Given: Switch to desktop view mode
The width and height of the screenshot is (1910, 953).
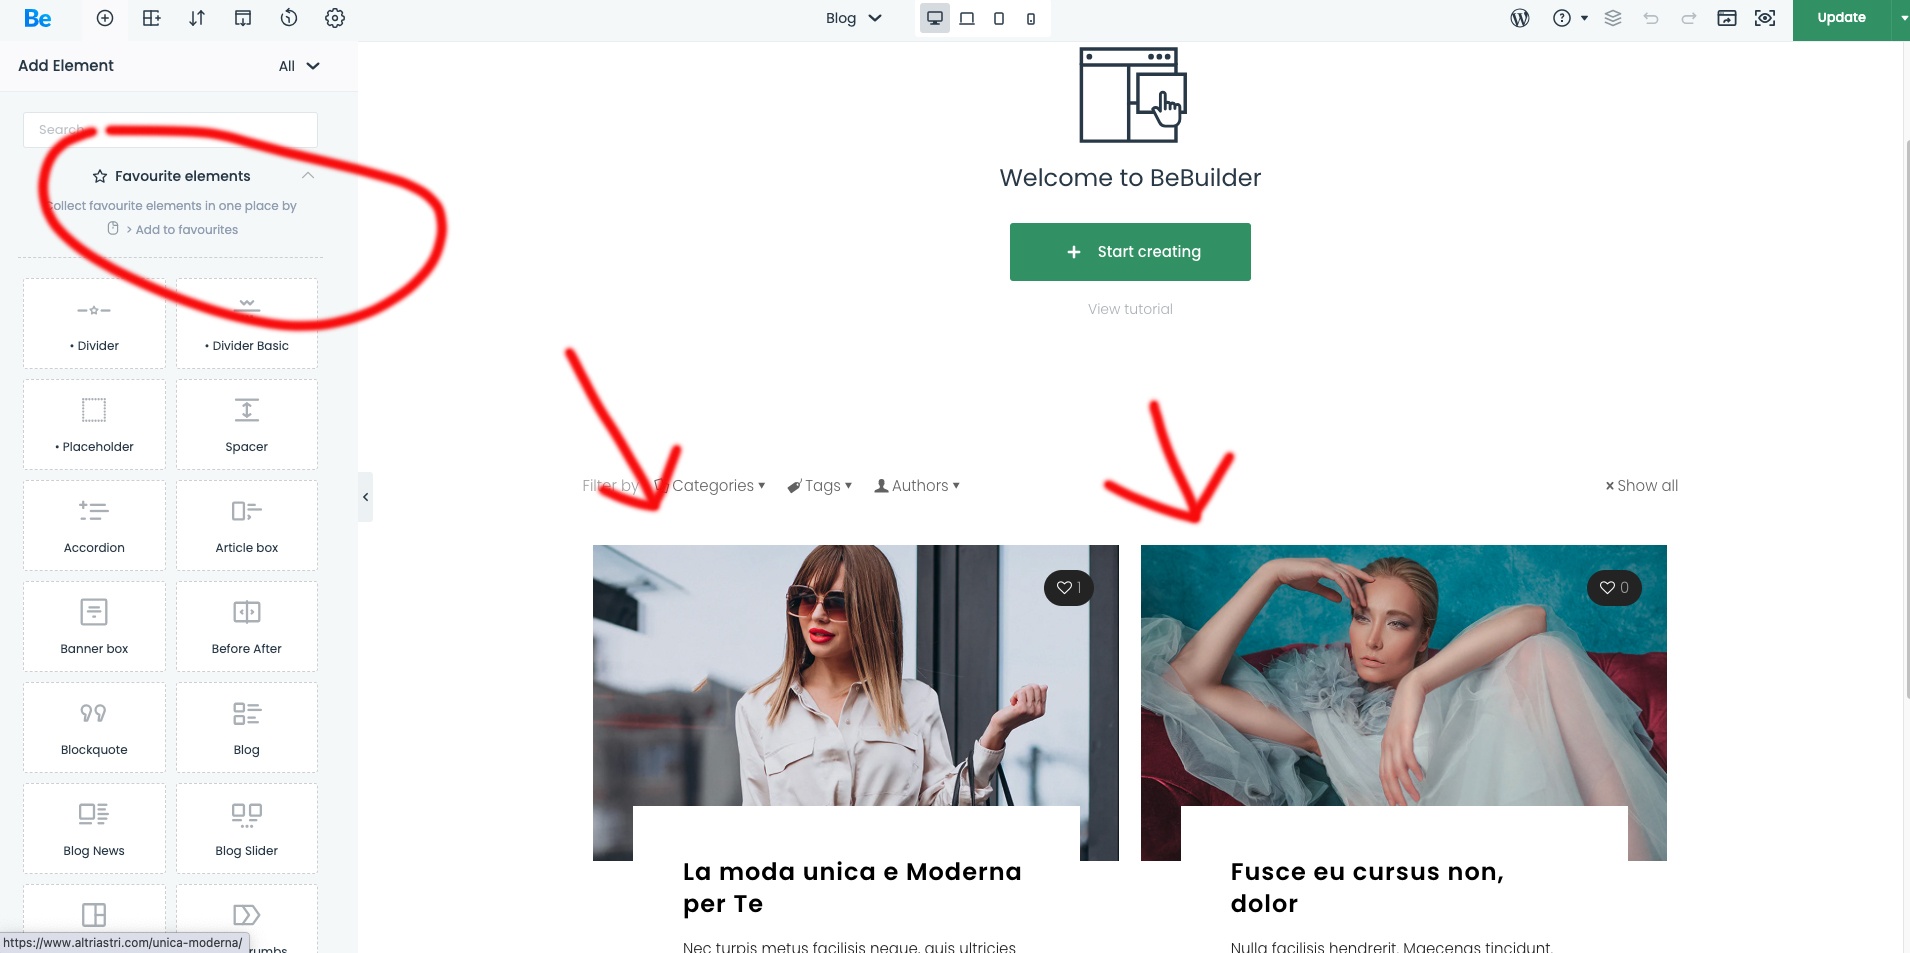Looking at the screenshot, I should 935,18.
